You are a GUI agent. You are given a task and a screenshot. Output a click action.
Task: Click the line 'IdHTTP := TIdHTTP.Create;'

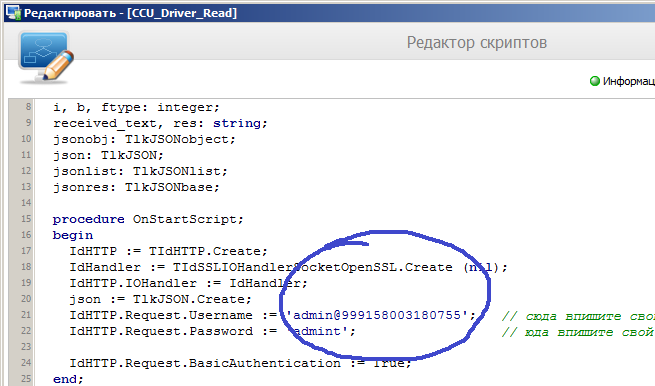pos(168,251)
